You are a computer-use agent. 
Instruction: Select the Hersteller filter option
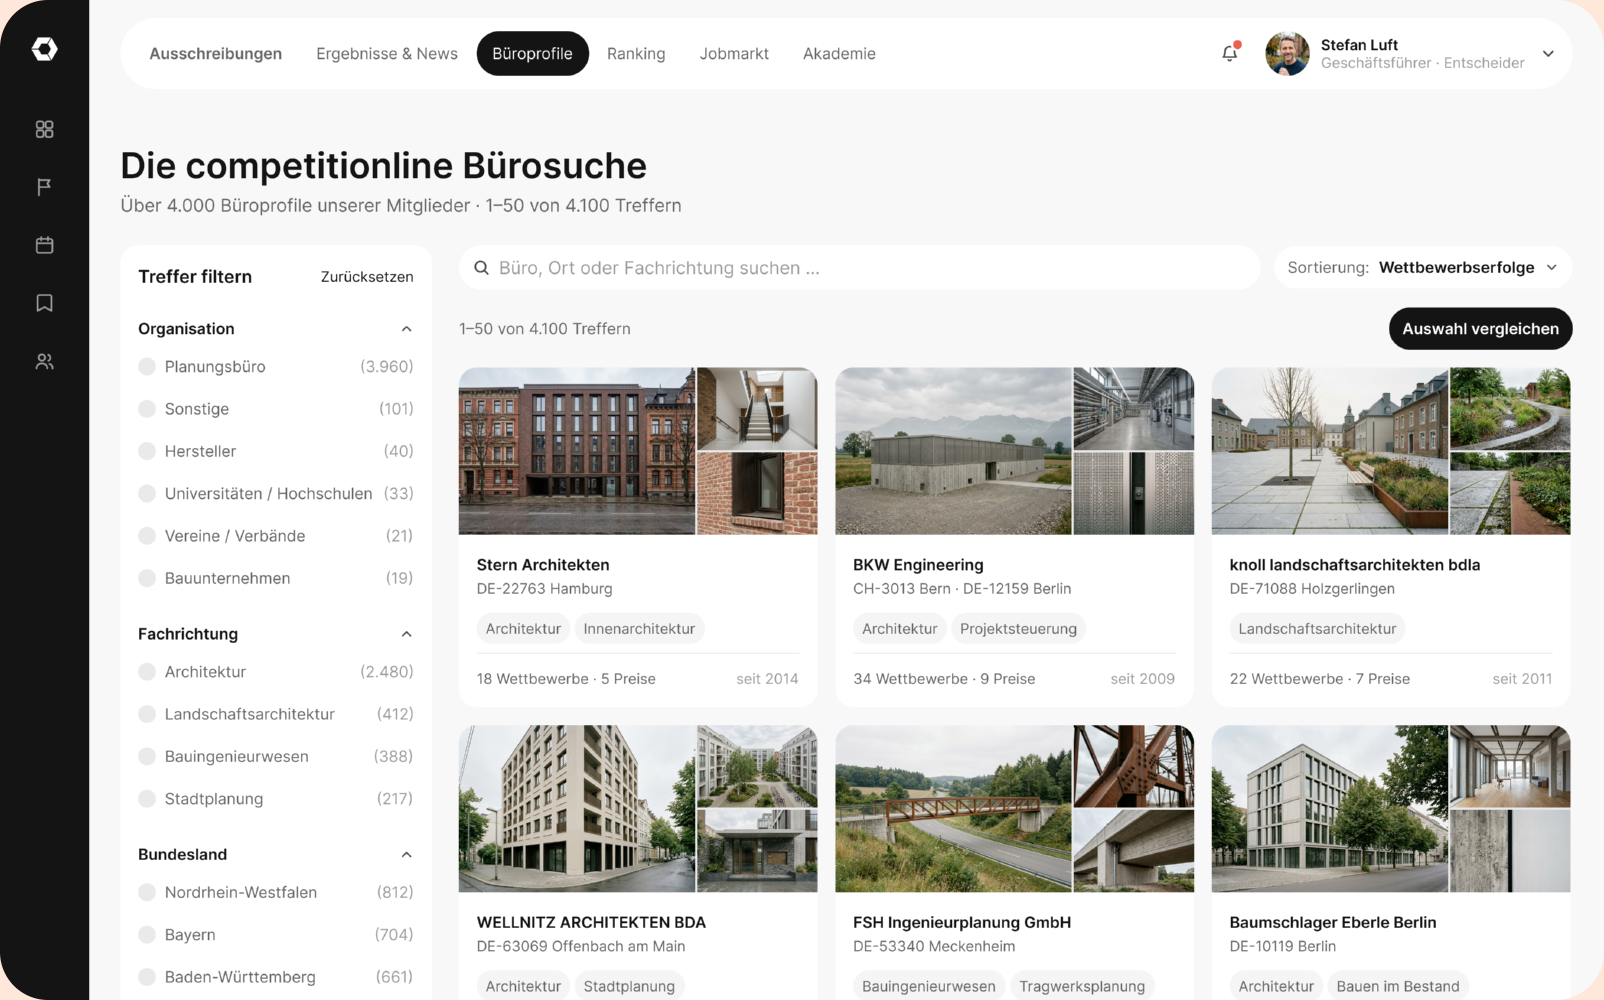tap(276, 451)
